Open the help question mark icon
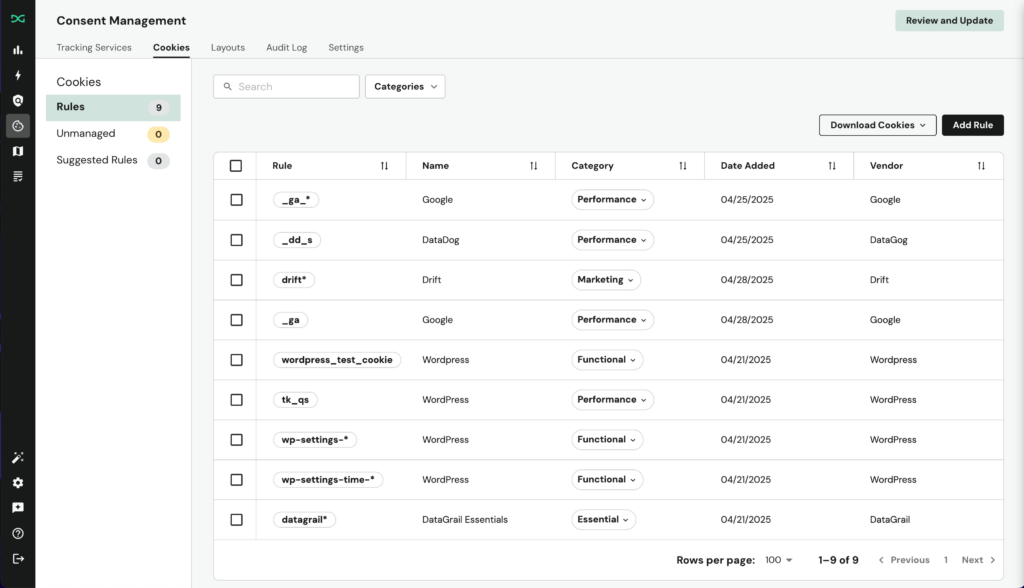This screenshot has width=1024, height=588. [17, 534]
